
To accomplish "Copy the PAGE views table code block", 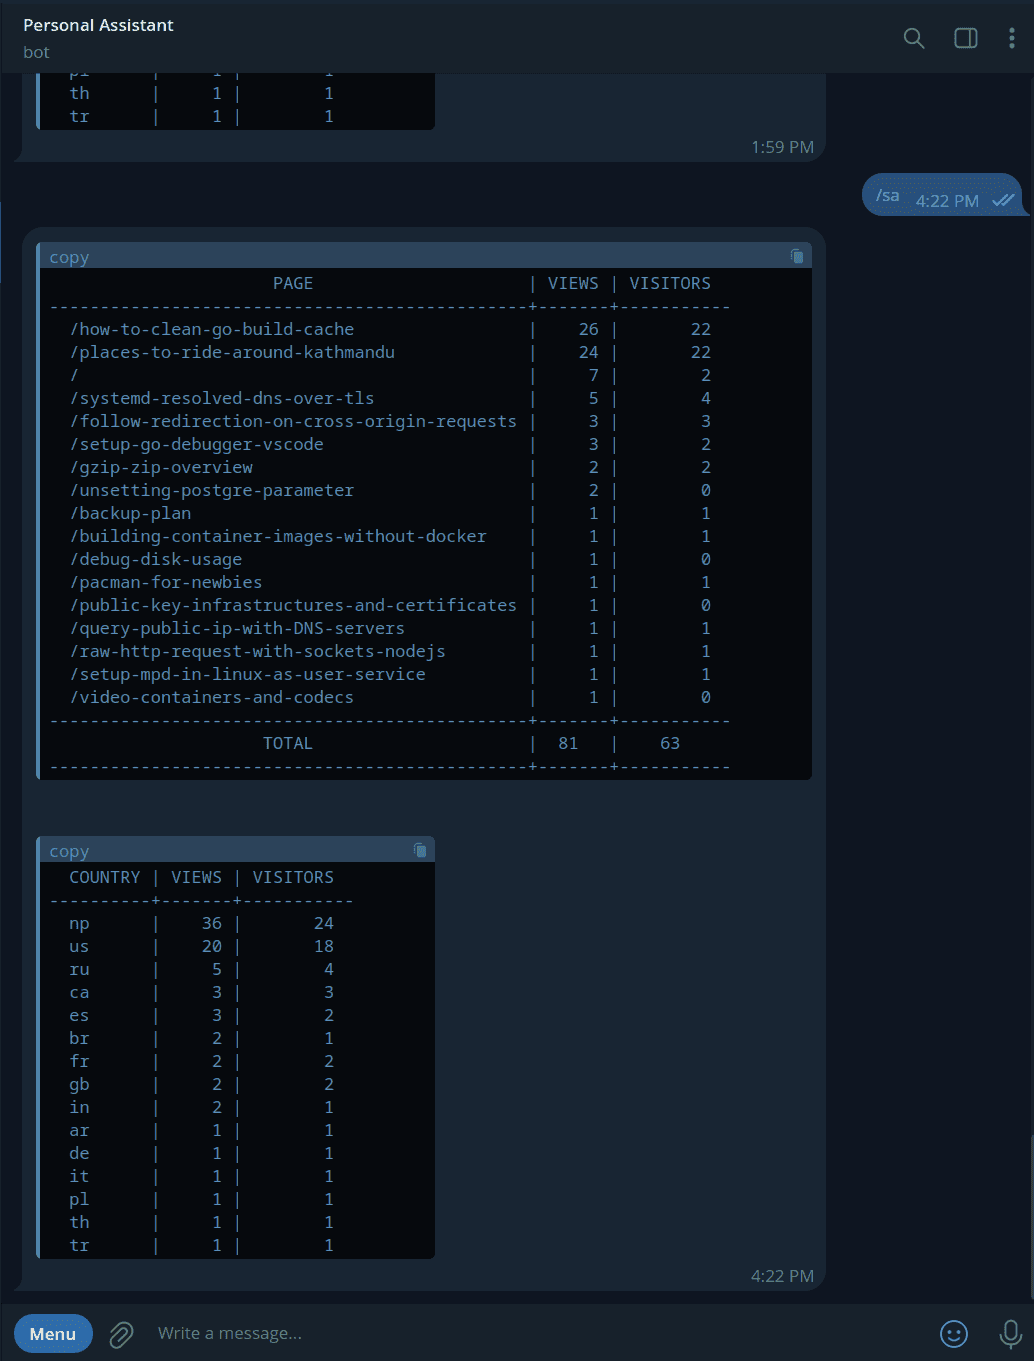I will (796, 257).
